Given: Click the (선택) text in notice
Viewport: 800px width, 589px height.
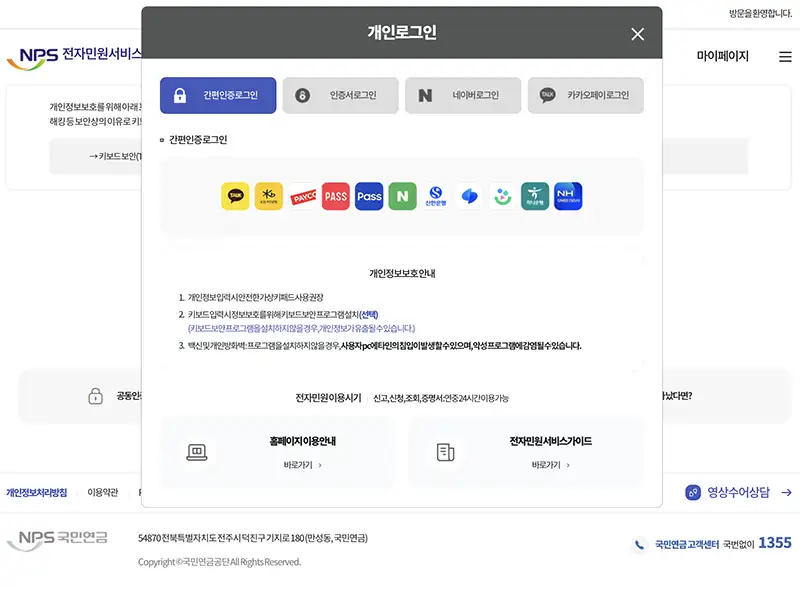Looking at the screenshot, I should click(x=368, y=314).
